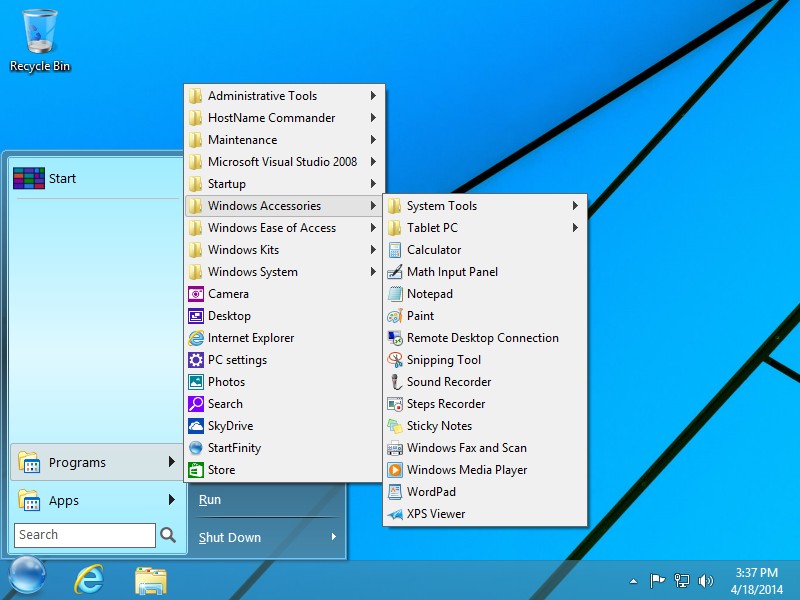Open the Windows Fax and Scan icon

(x=394, y=448)
